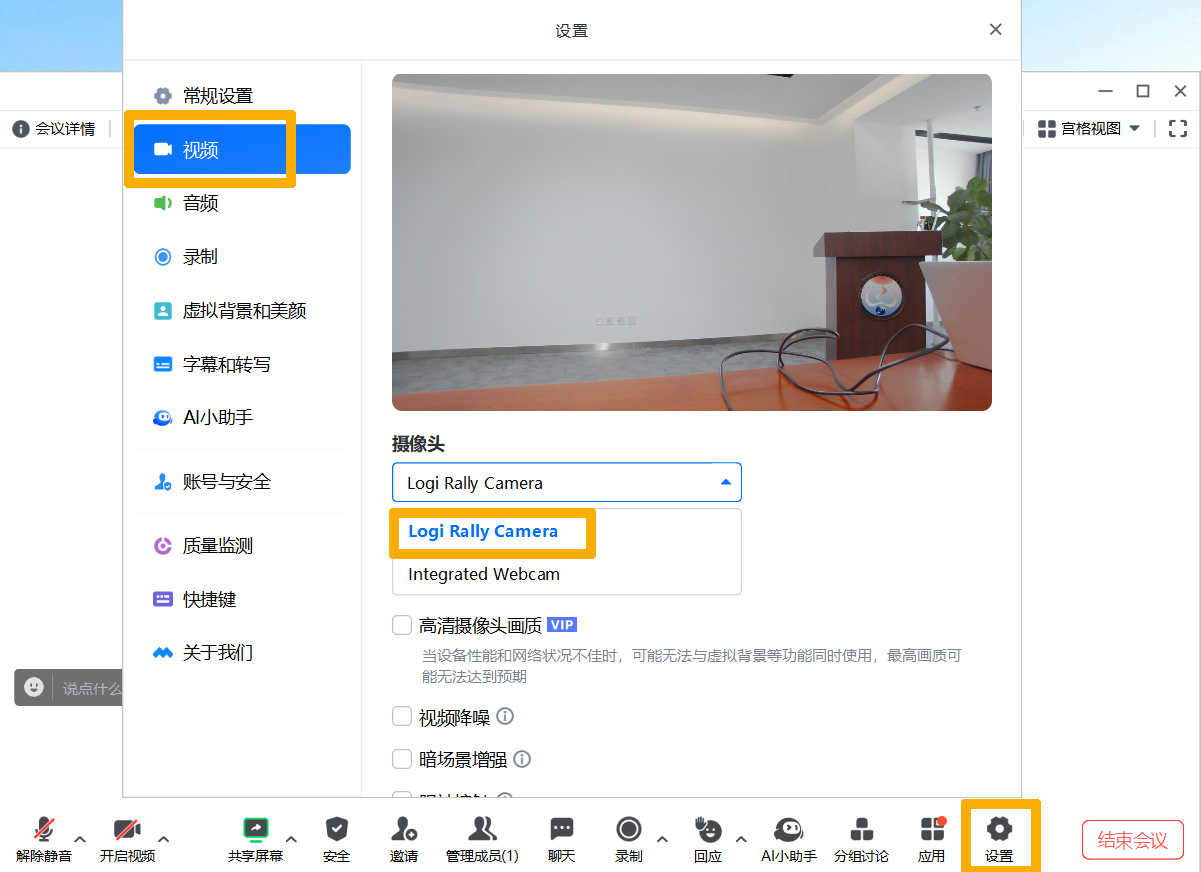Click the 邀请 invite icon
1201x872 pixels.
click(403, 829)
